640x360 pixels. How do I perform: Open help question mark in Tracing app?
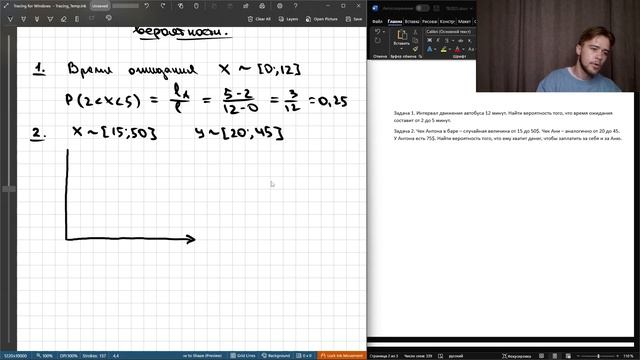(x=296, y=6)
